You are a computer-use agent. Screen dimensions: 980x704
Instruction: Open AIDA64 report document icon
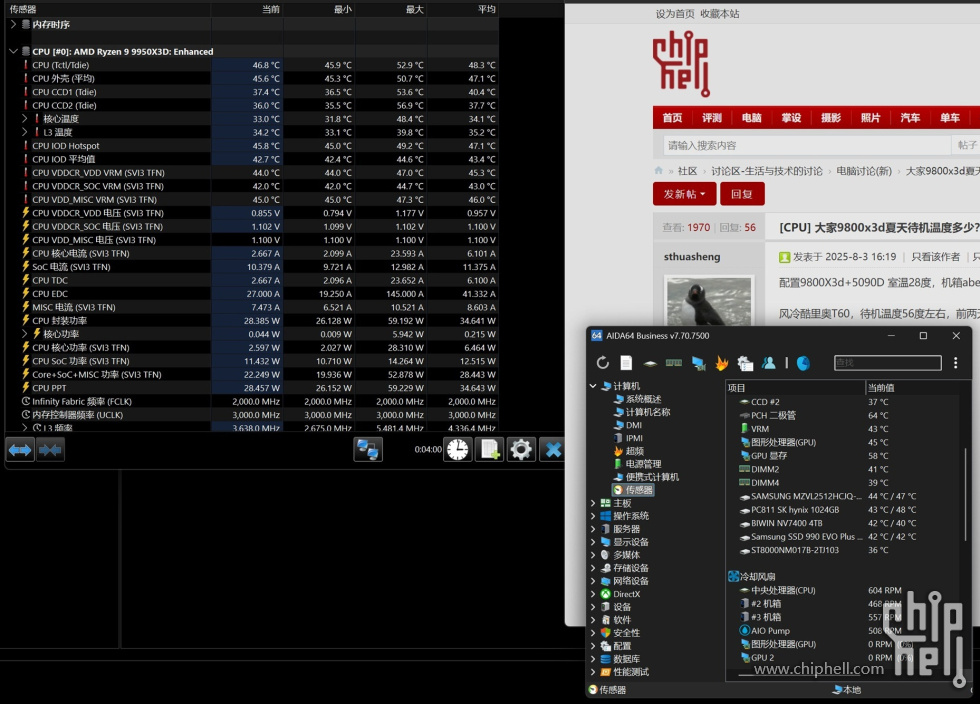626,363
